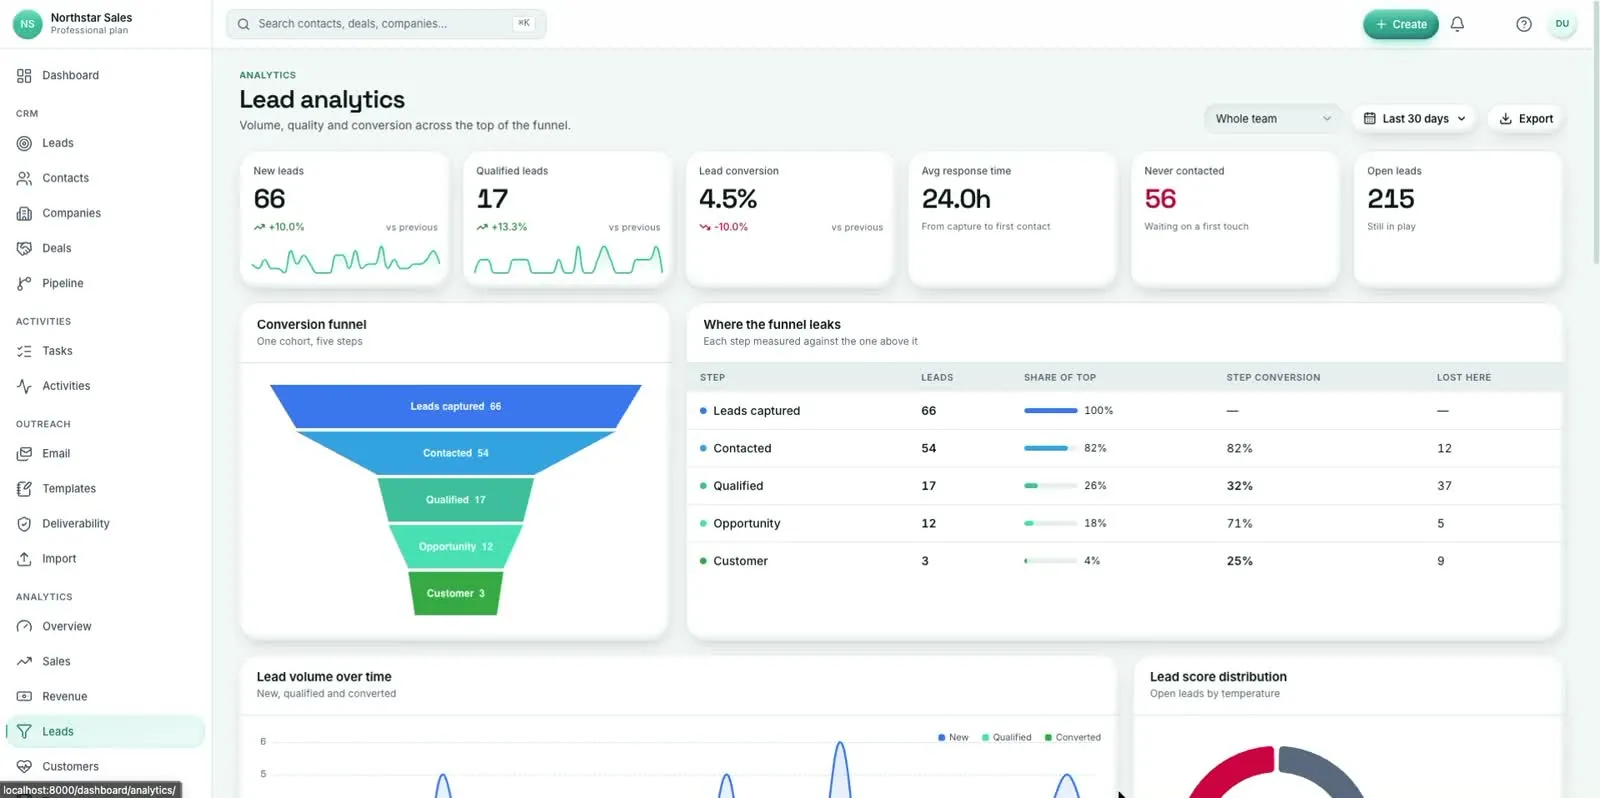This screenshot has width=1600, height=798.
Task: Click the Leads captured funnel segment
Action: click(456, 406)
